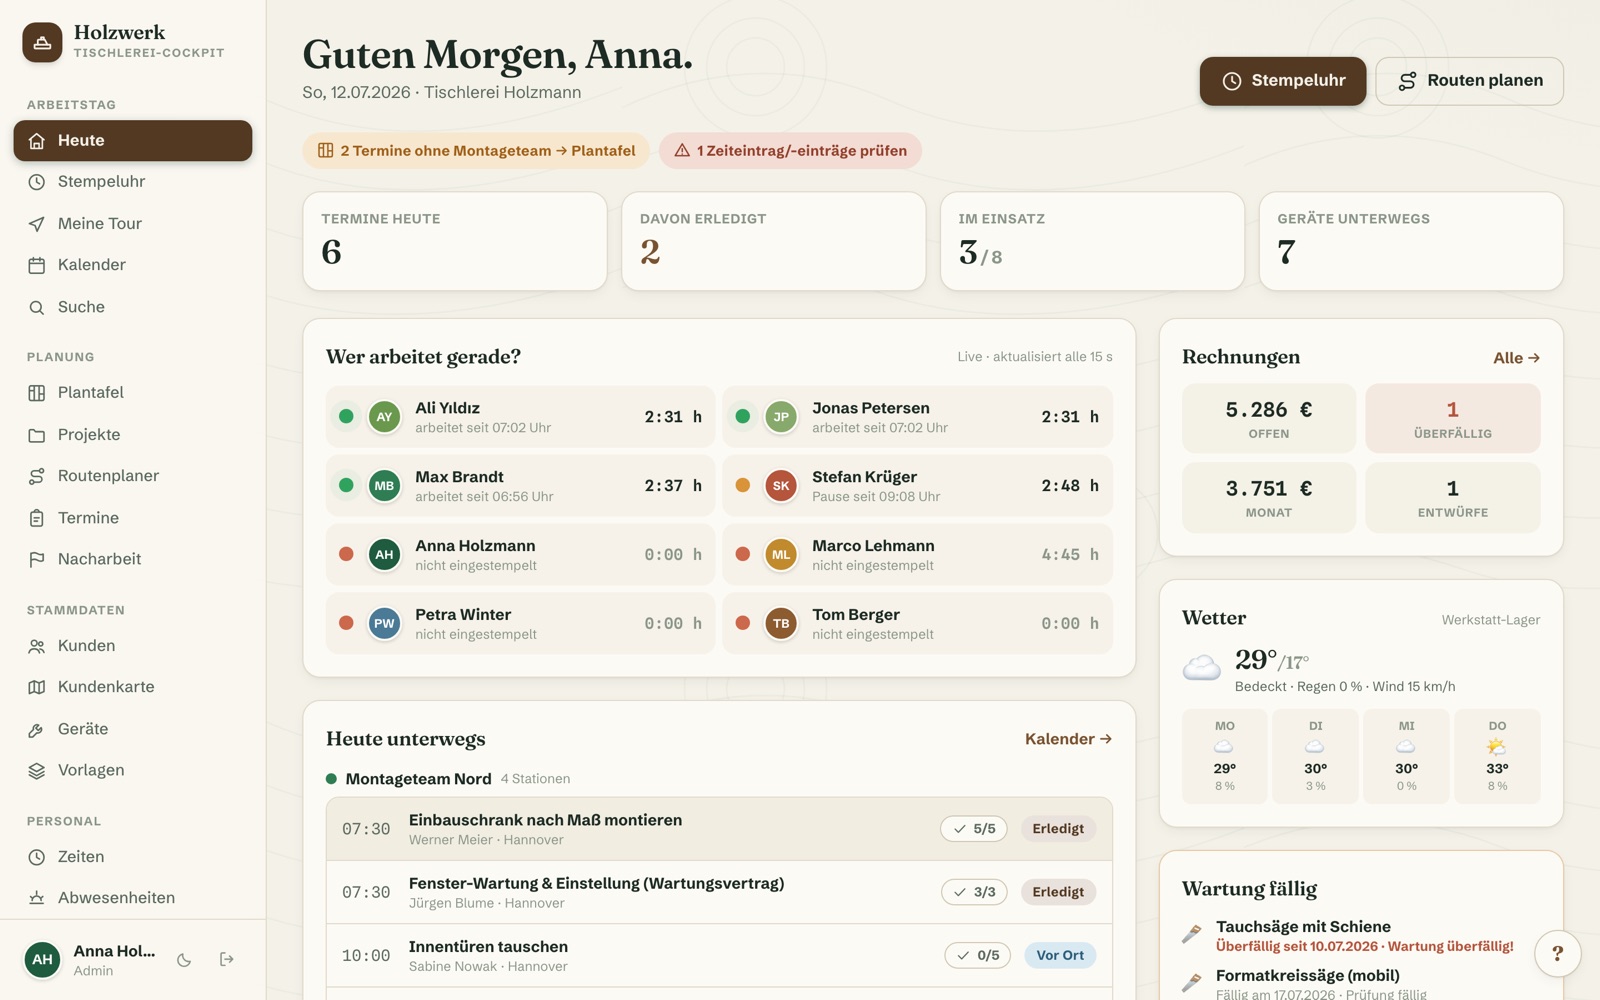Click the AH avatar in the sidebar footer
This screenshot has height=1000, width=1600.
coord(42,960)
